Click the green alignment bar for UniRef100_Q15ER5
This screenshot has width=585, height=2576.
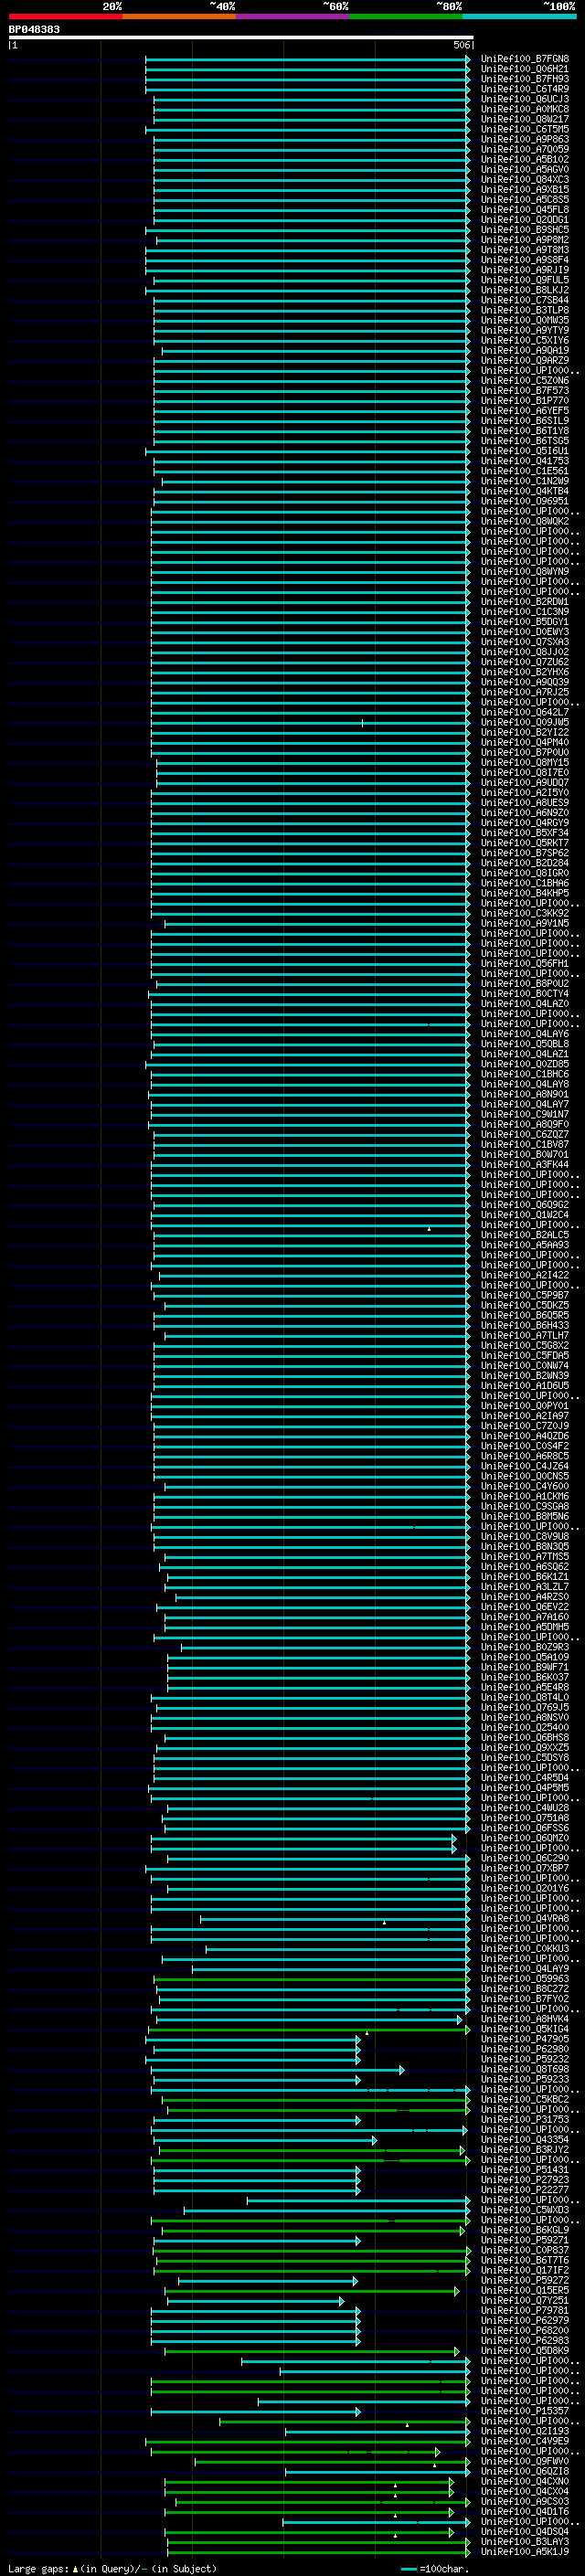[x=311, y=2291]
